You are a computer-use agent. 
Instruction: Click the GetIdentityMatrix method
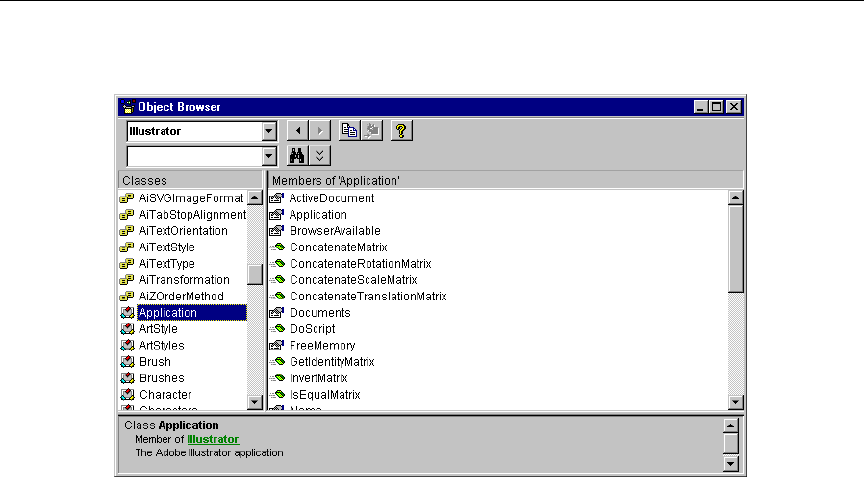332,362
